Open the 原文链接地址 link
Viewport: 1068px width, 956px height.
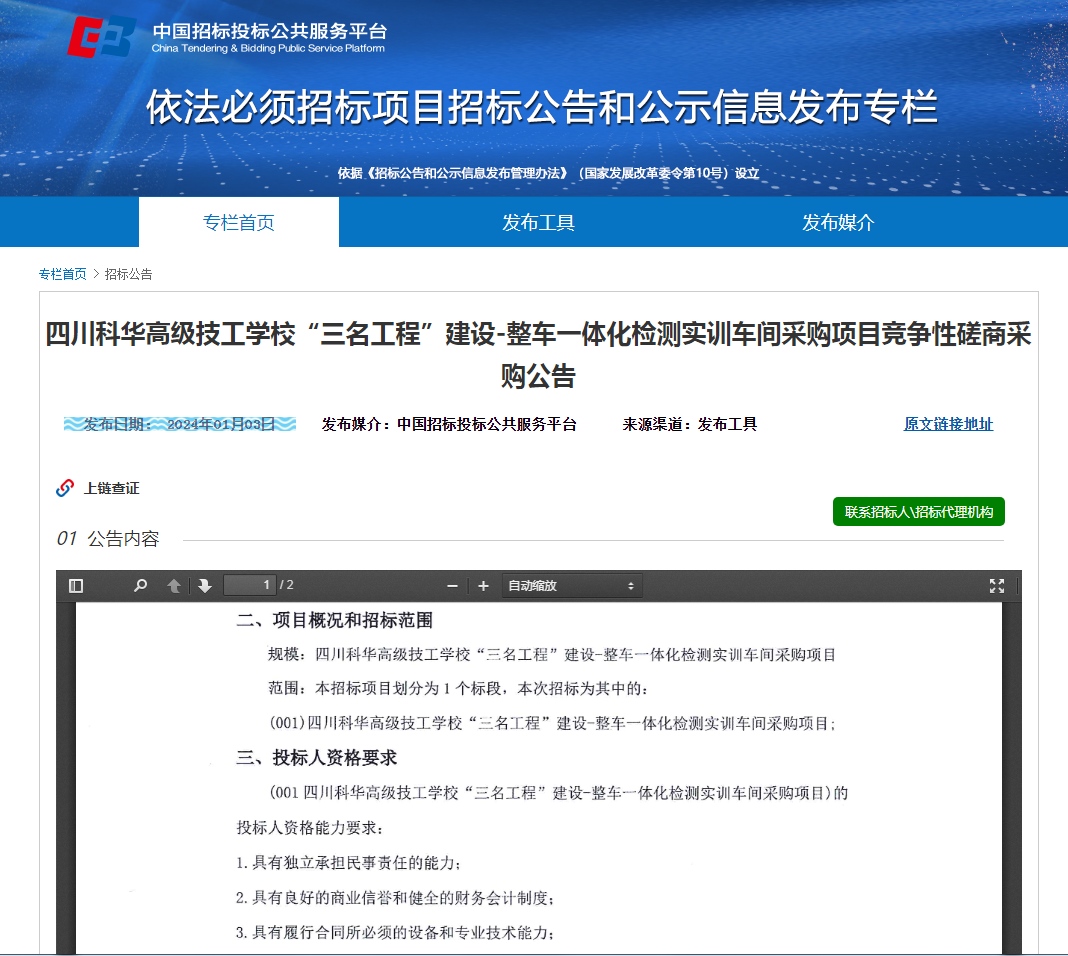(x=948, y=424)
